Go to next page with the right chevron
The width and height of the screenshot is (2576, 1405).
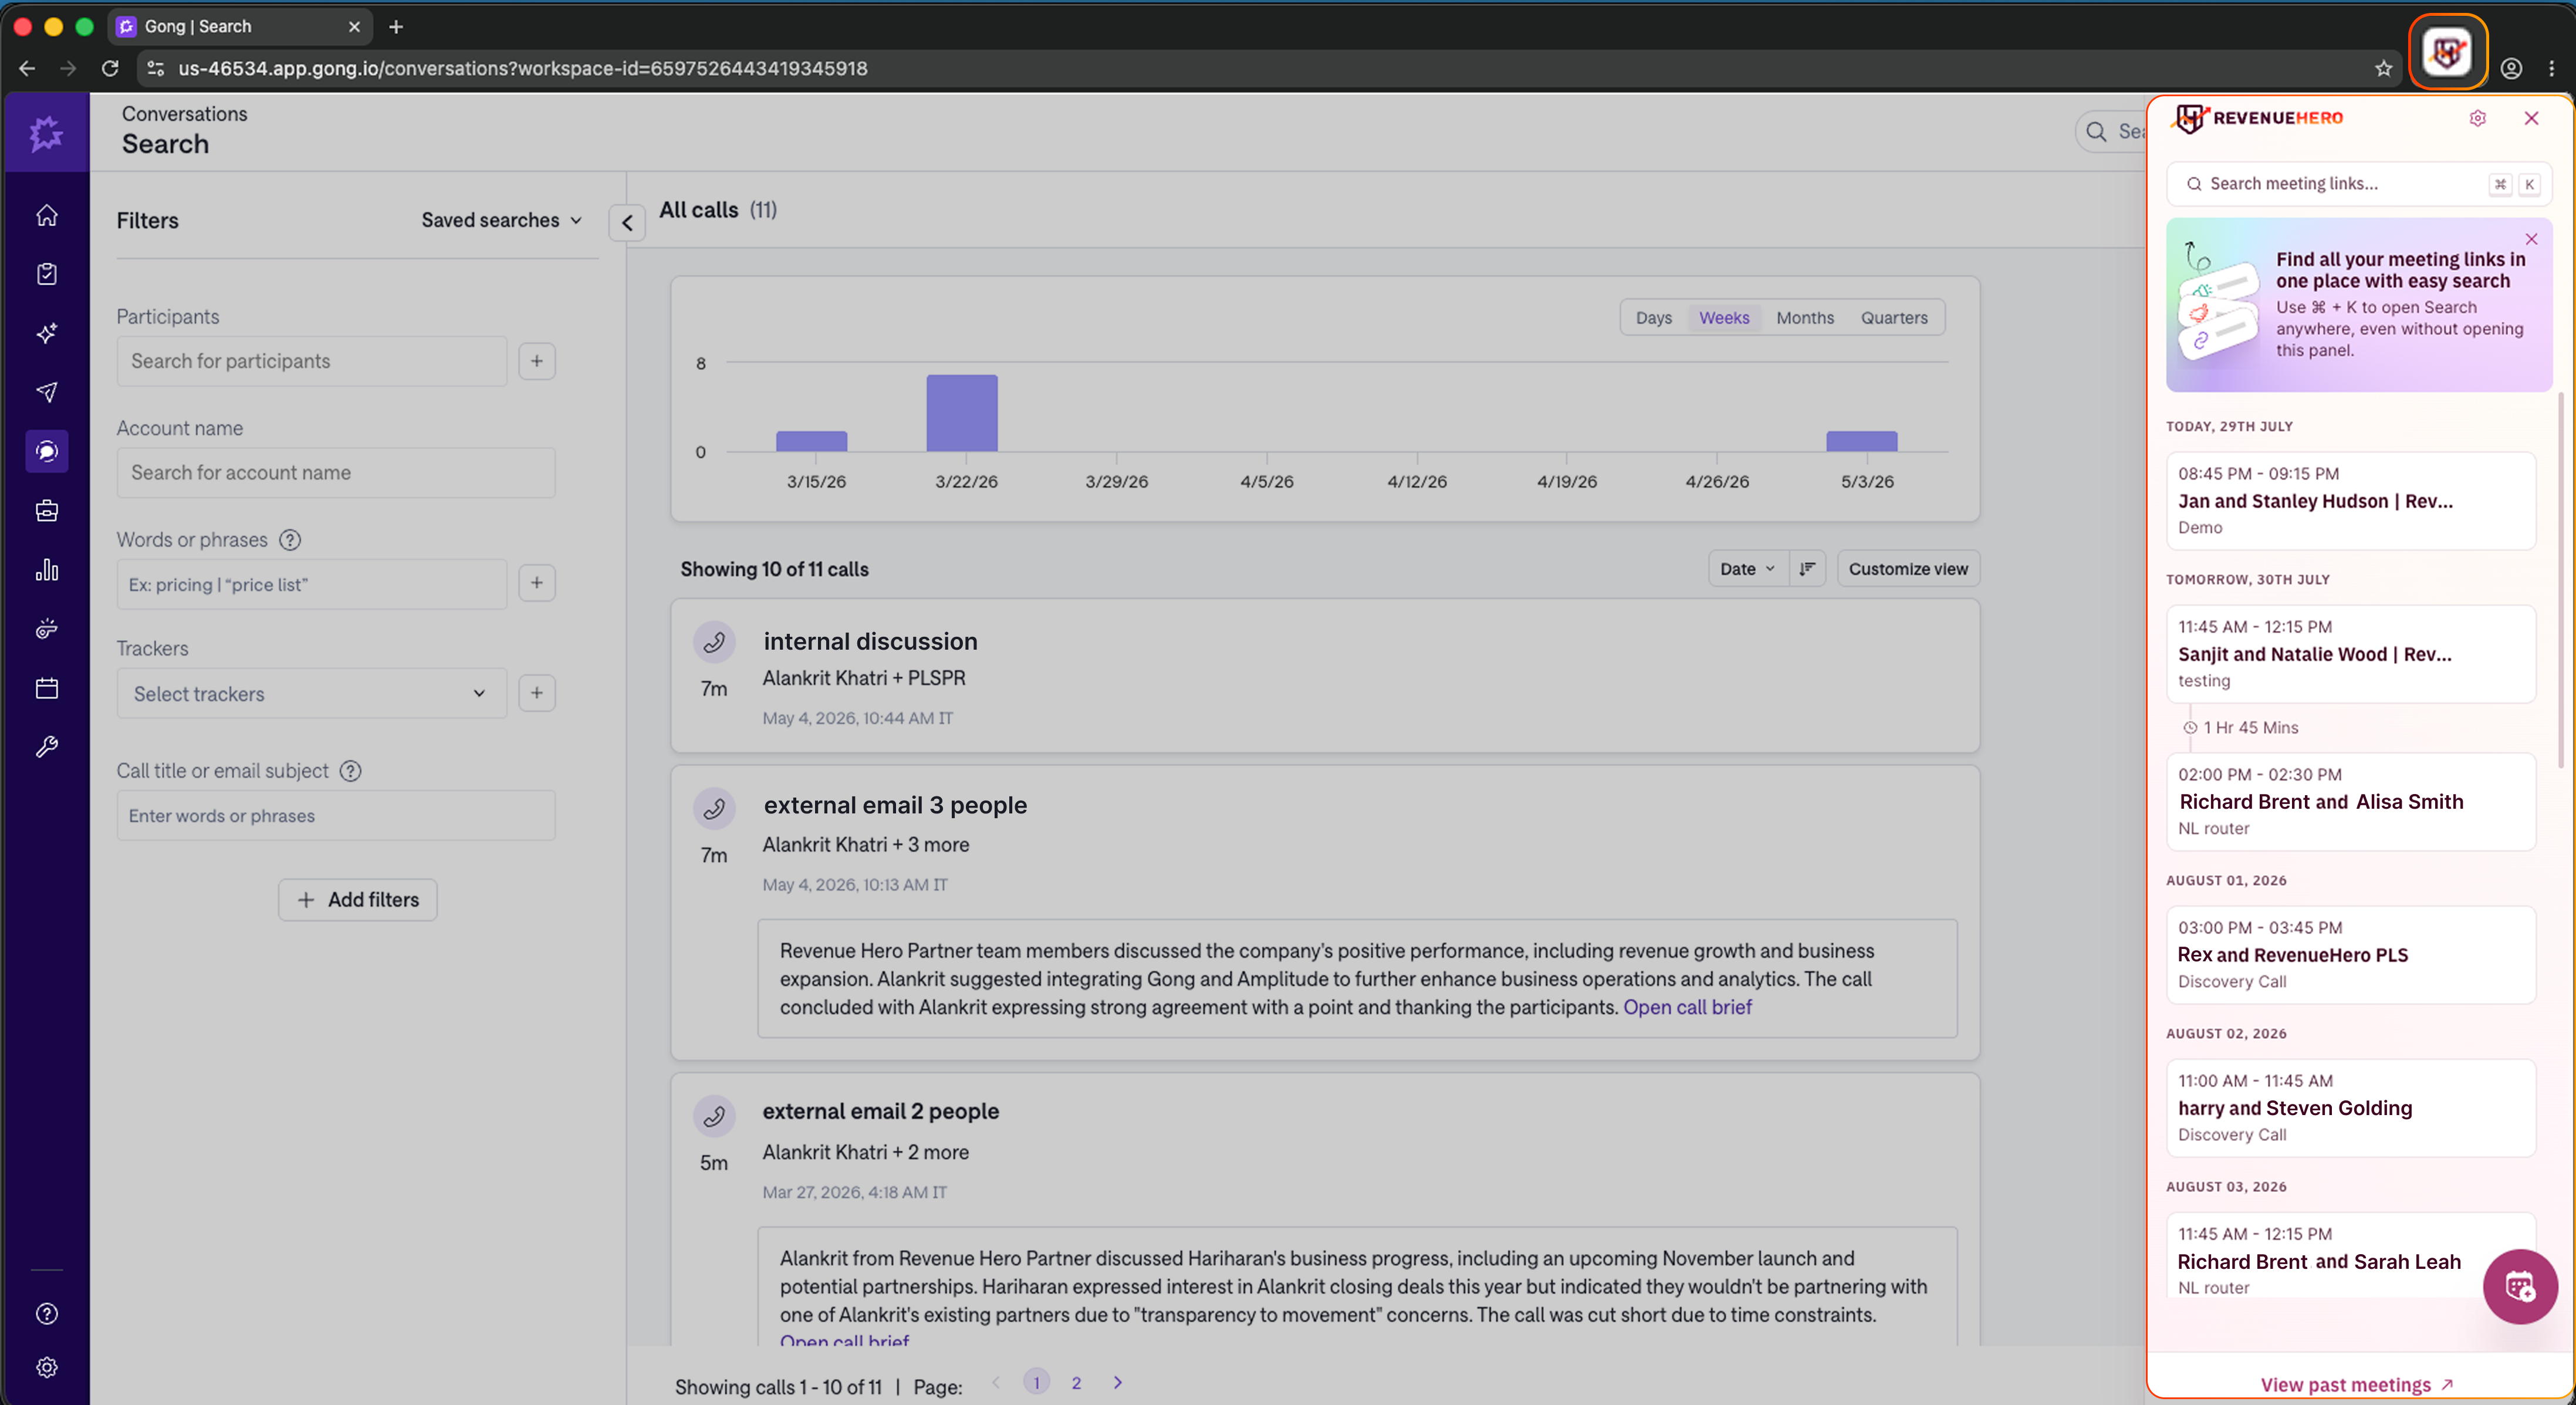[1118, 1383]
